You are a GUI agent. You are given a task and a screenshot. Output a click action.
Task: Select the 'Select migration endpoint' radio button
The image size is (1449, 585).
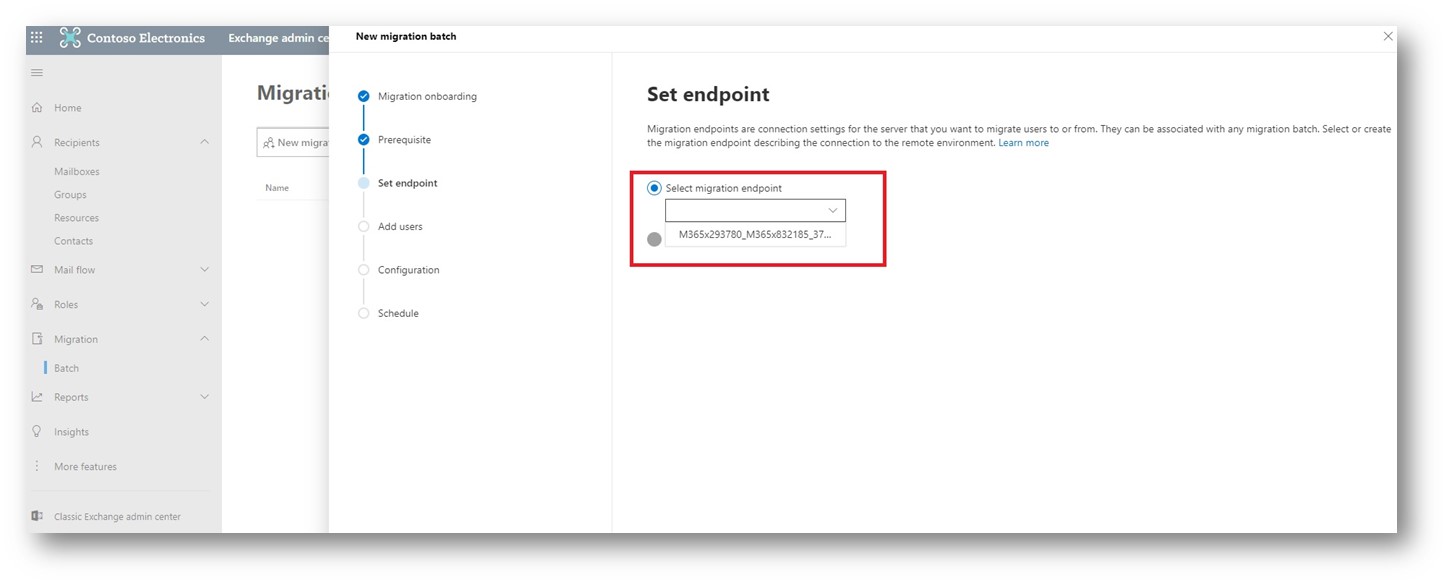654,188
